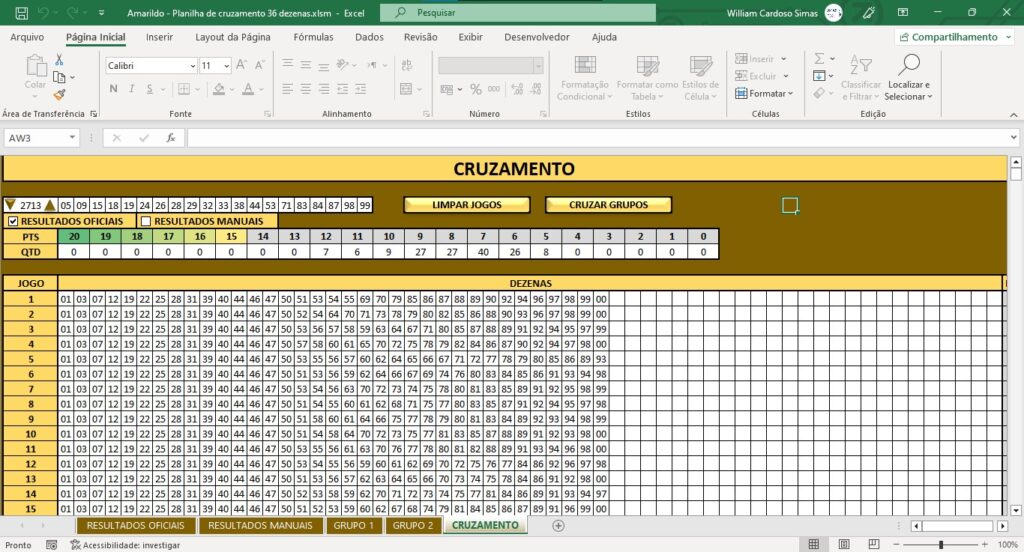Click the up triangle next to 2713

tap(50, 205)
